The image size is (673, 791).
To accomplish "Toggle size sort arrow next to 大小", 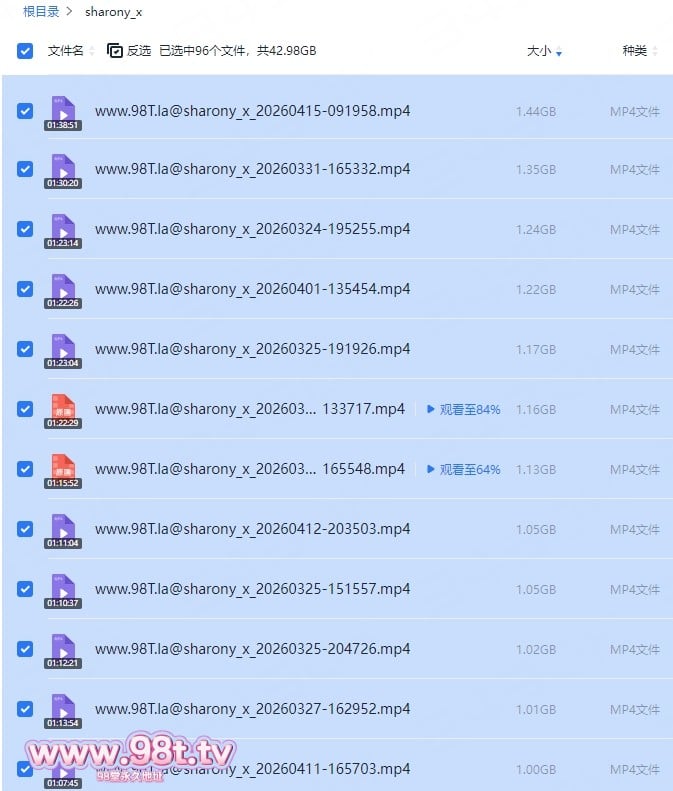I will pos(558,52).
